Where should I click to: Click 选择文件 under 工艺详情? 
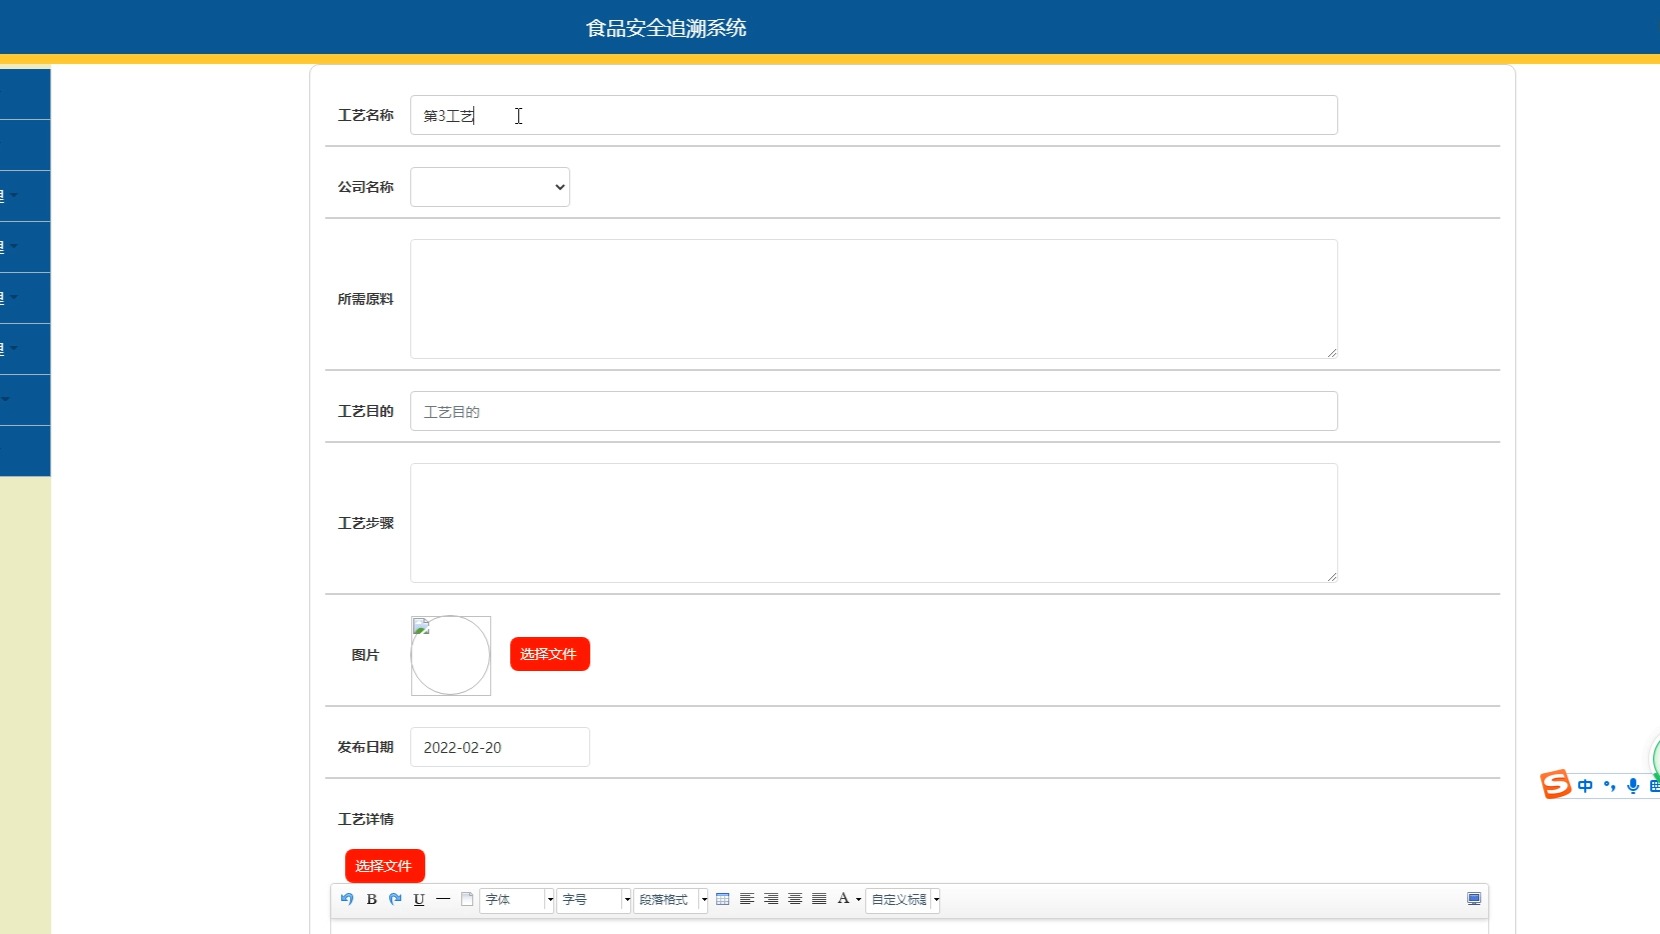click(x=384, y=865)
